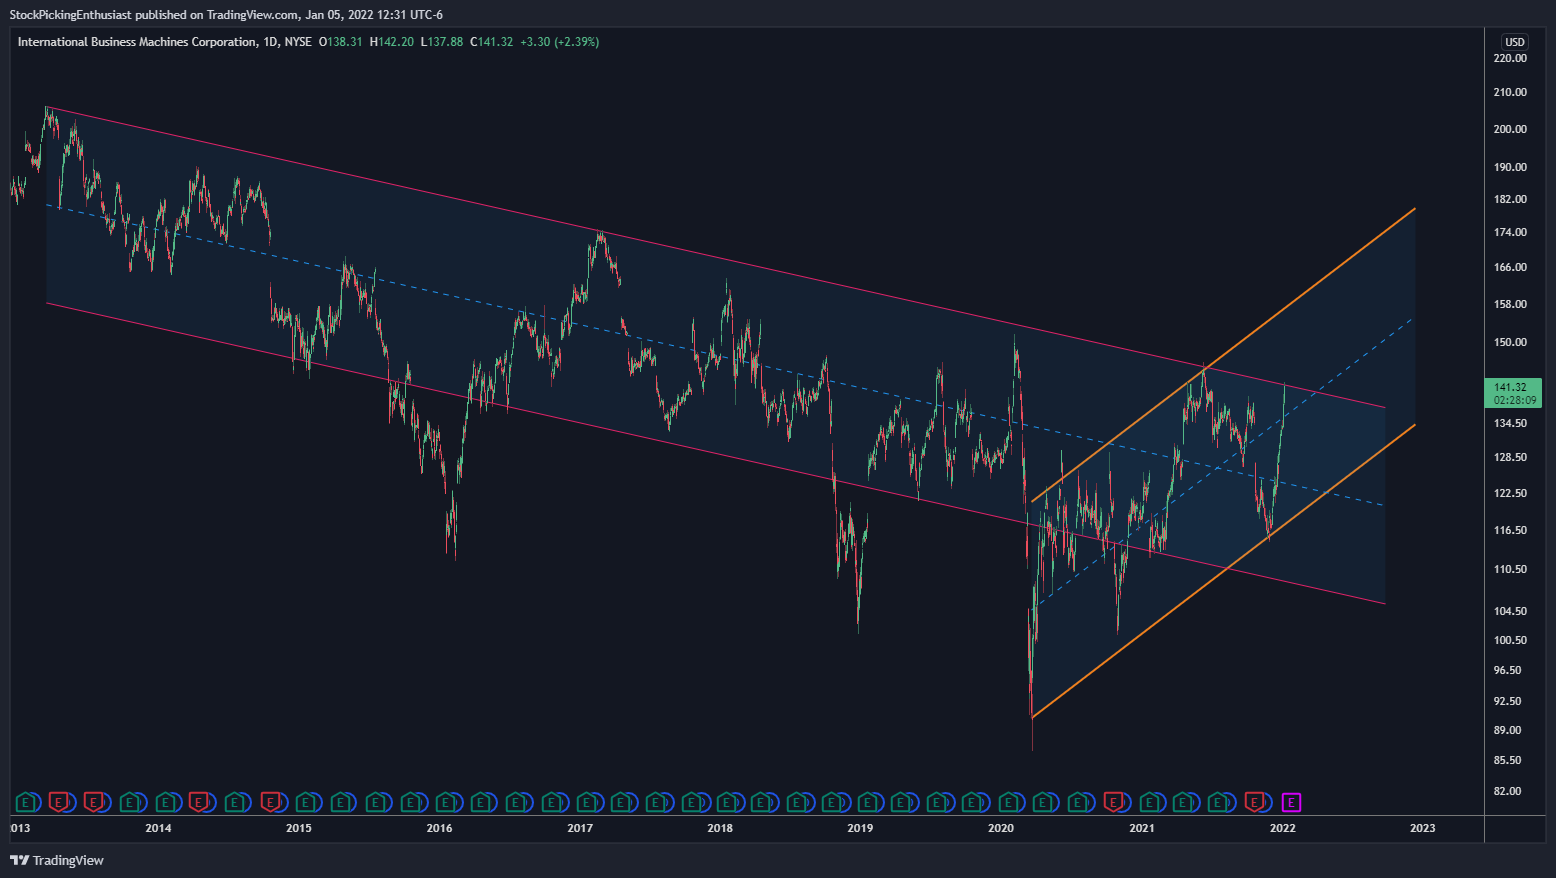Click the 150.00 price axis label
This screenshot has width=1556, height=878.
1510,342
